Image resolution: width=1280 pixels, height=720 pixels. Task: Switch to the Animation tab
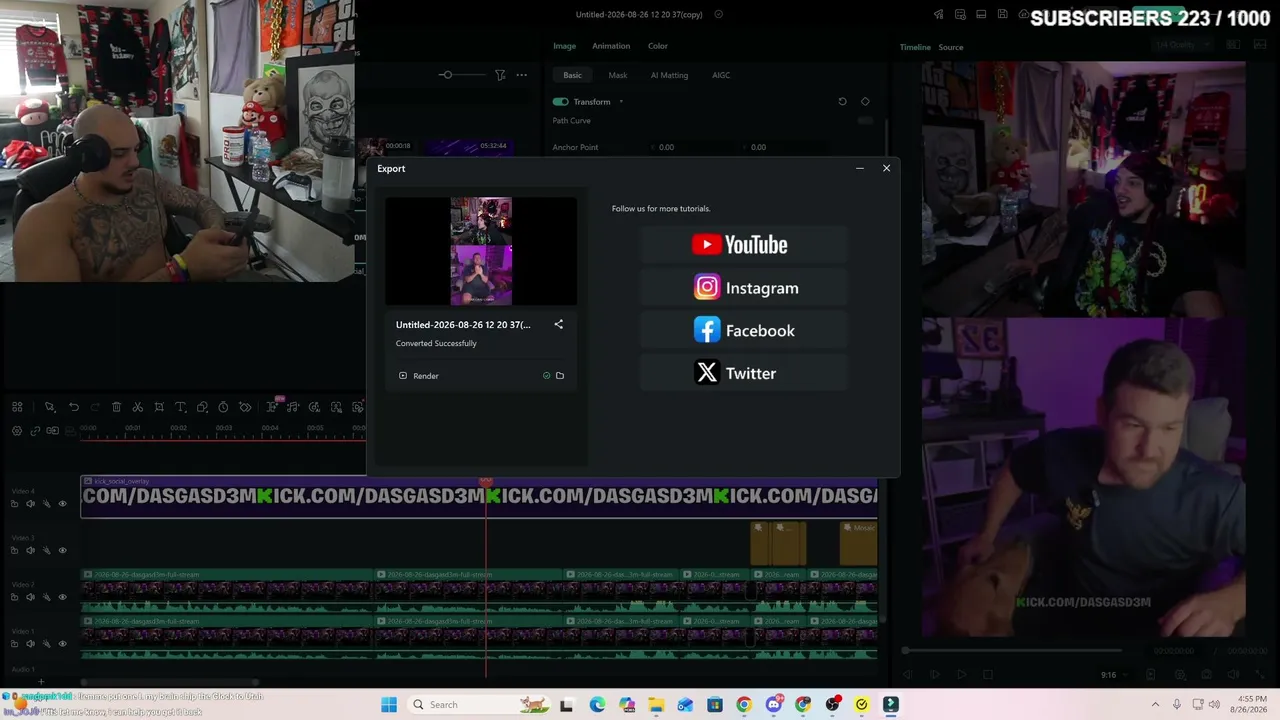point(611,46)
